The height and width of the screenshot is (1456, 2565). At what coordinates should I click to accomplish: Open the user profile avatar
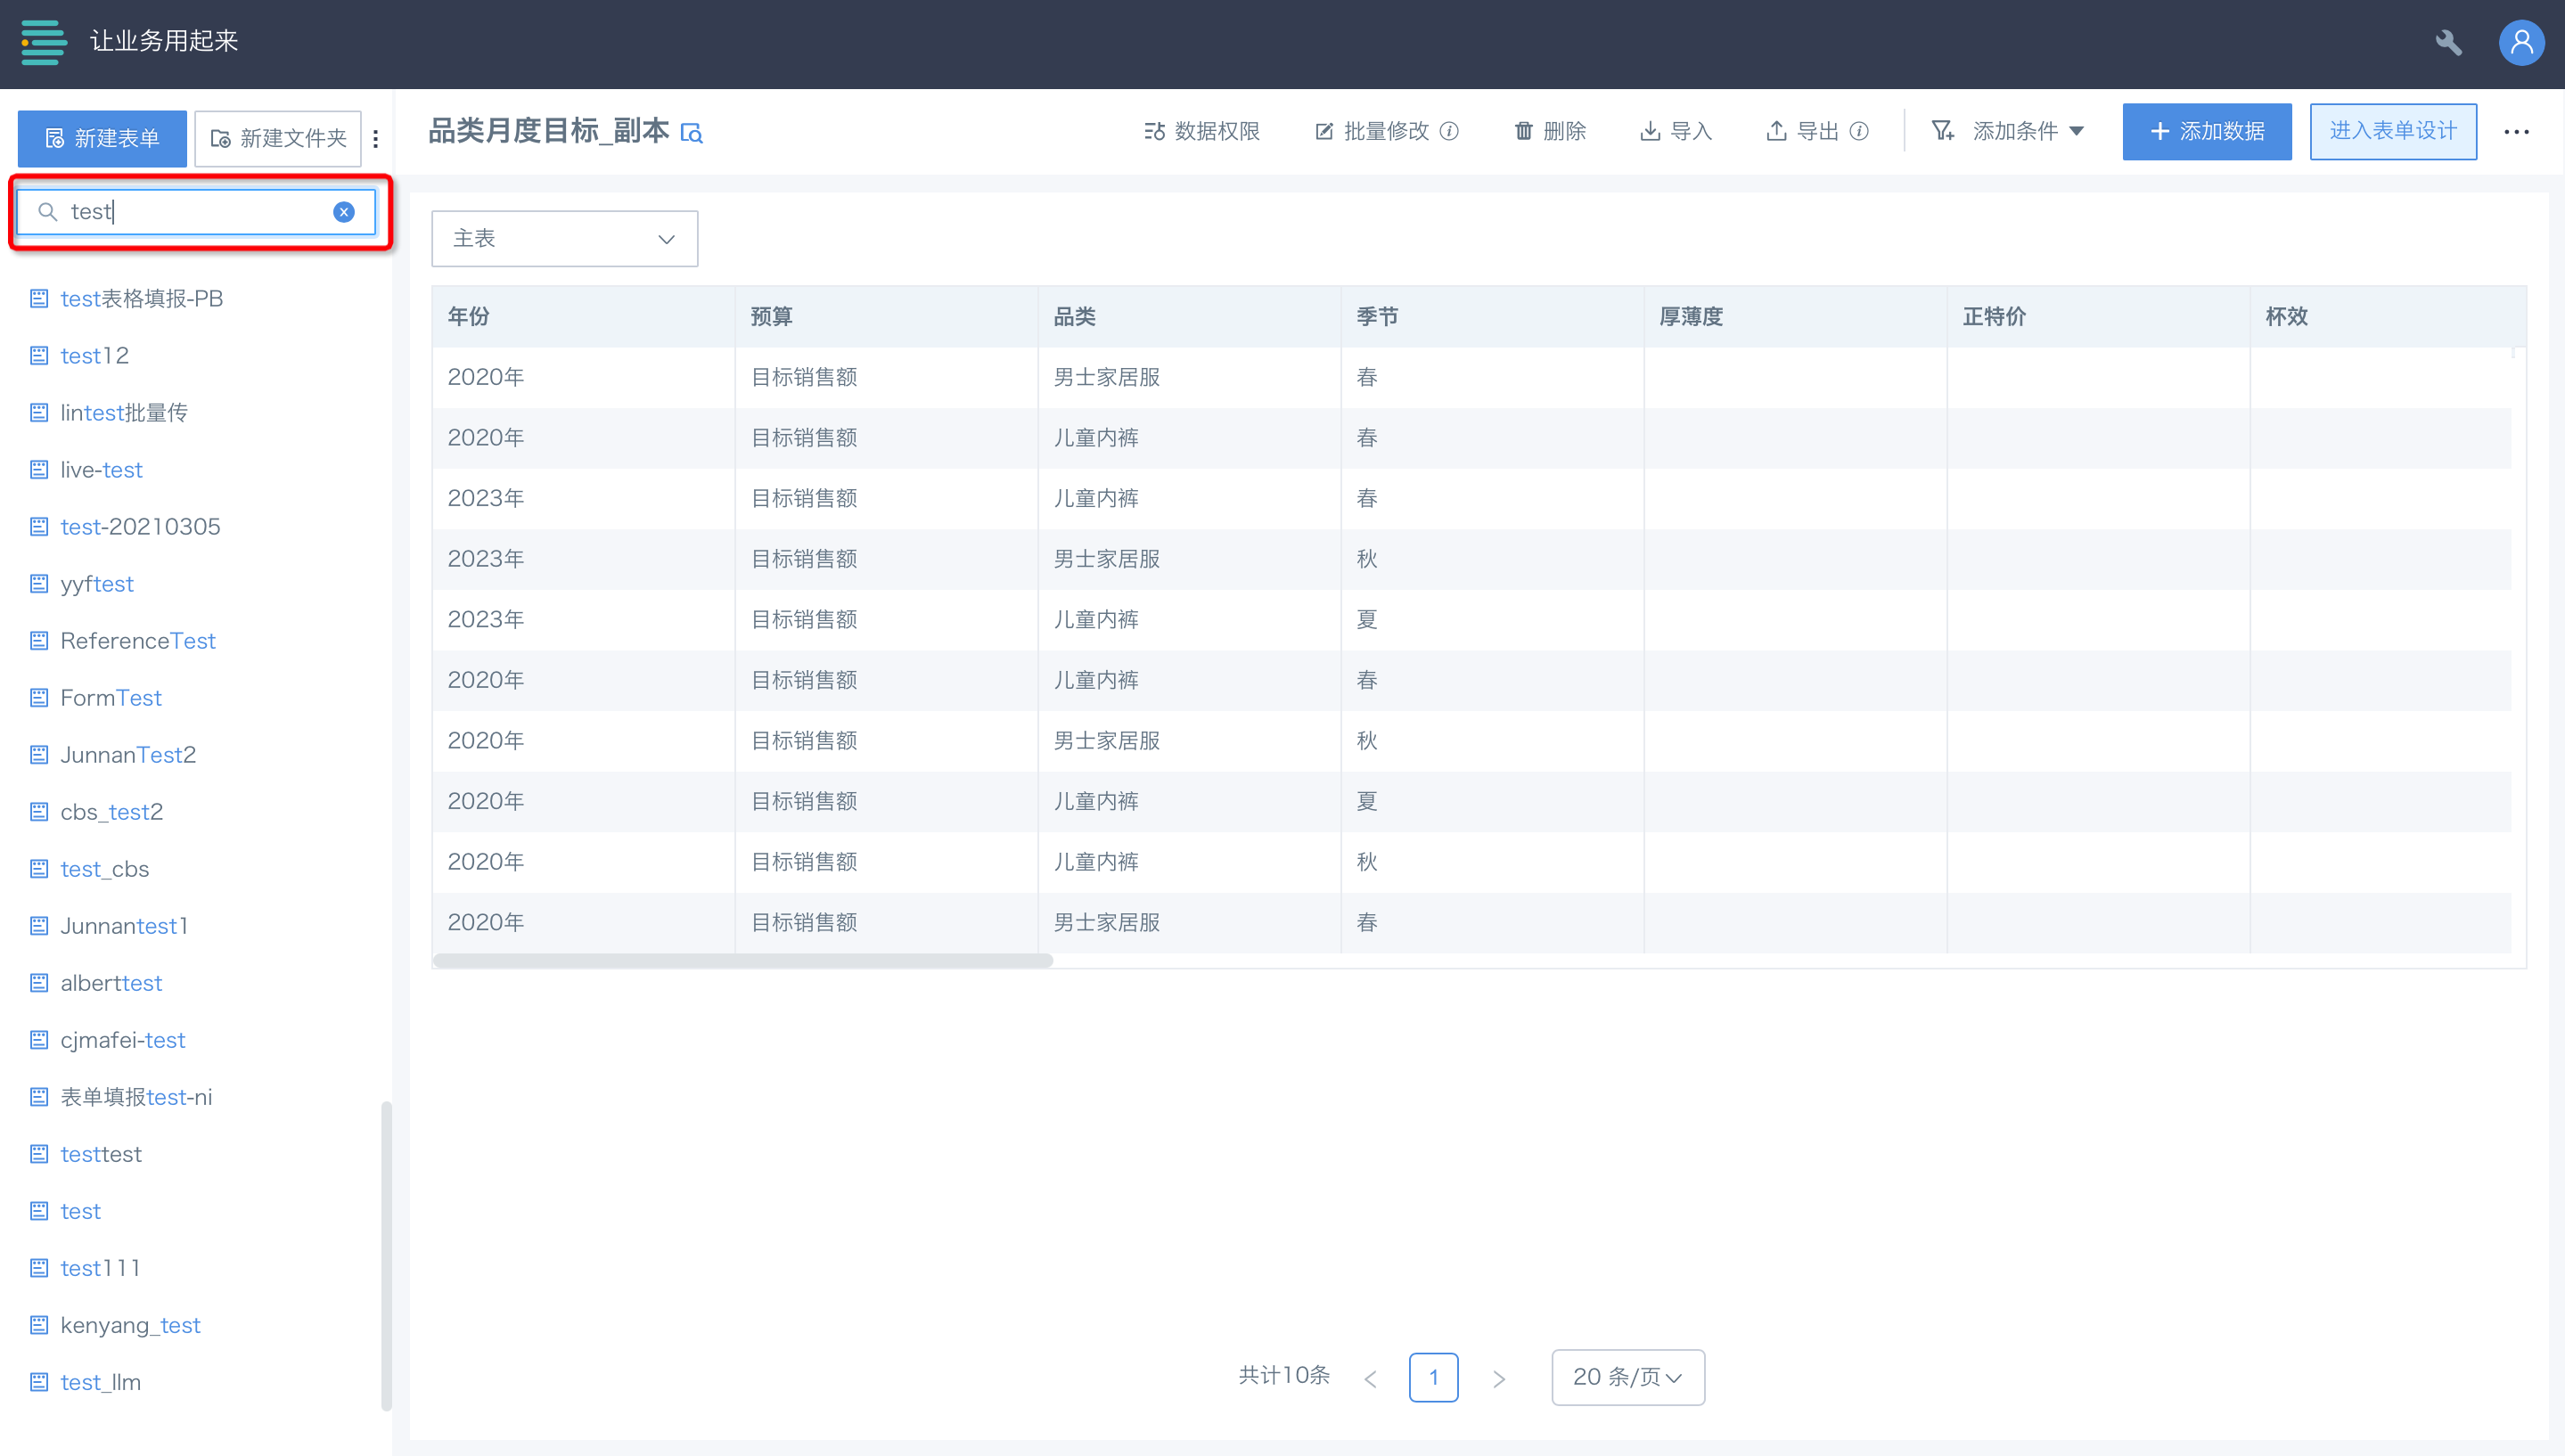click(x=2521, y=43)
